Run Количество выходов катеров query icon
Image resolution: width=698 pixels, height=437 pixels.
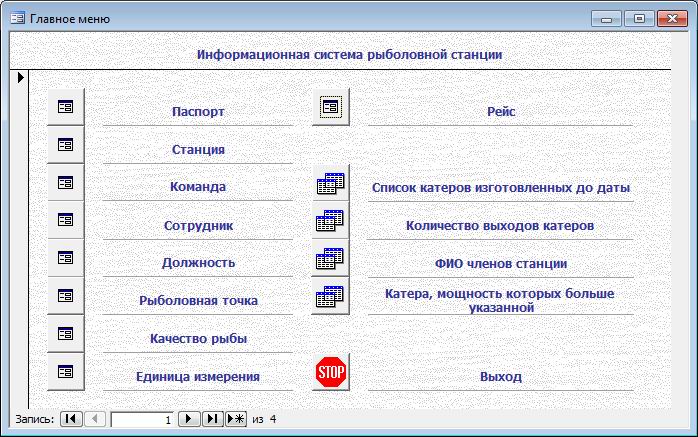point(330,221)
